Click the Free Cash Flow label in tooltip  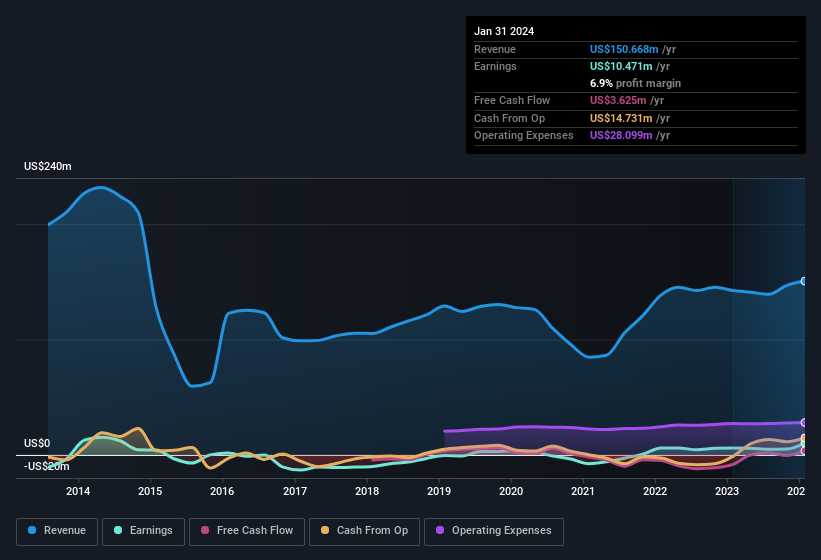(512, 100)
